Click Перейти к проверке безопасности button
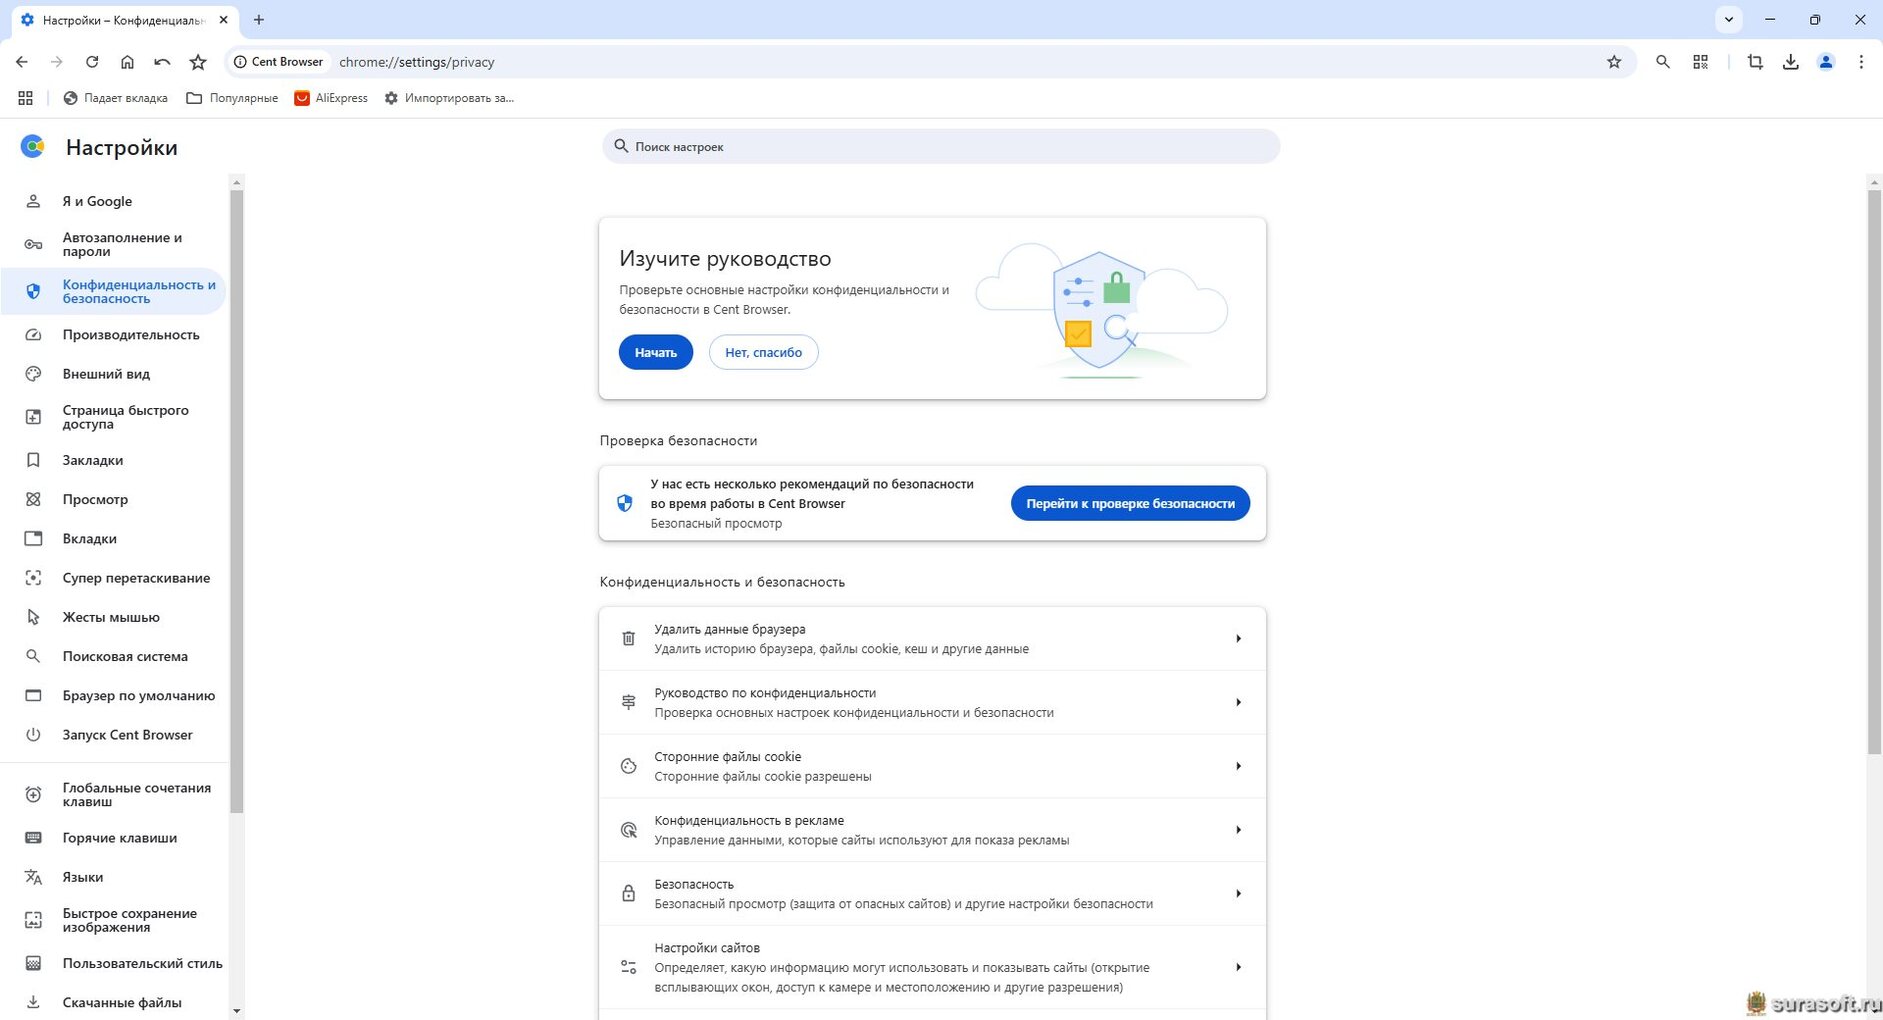The image size is (1883, 1020). (1130, 503)
